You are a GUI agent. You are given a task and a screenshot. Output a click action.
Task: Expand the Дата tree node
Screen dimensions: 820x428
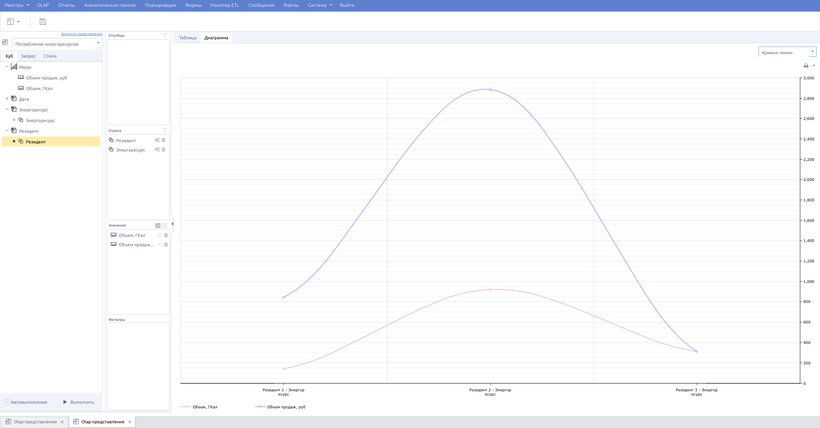pos(7,99)
